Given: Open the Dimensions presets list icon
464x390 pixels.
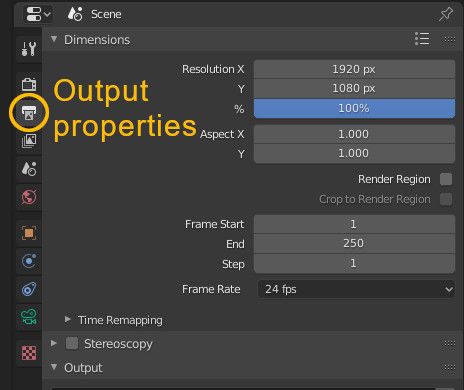Looking at the screenshot, I should coord(422,39).
